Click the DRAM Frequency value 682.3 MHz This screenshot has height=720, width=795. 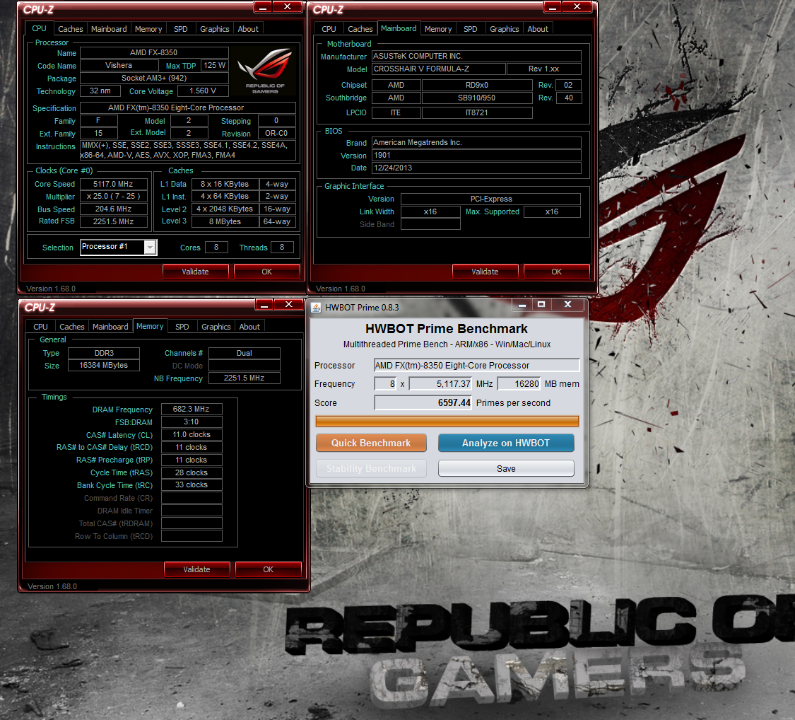(x=192, y=409)
